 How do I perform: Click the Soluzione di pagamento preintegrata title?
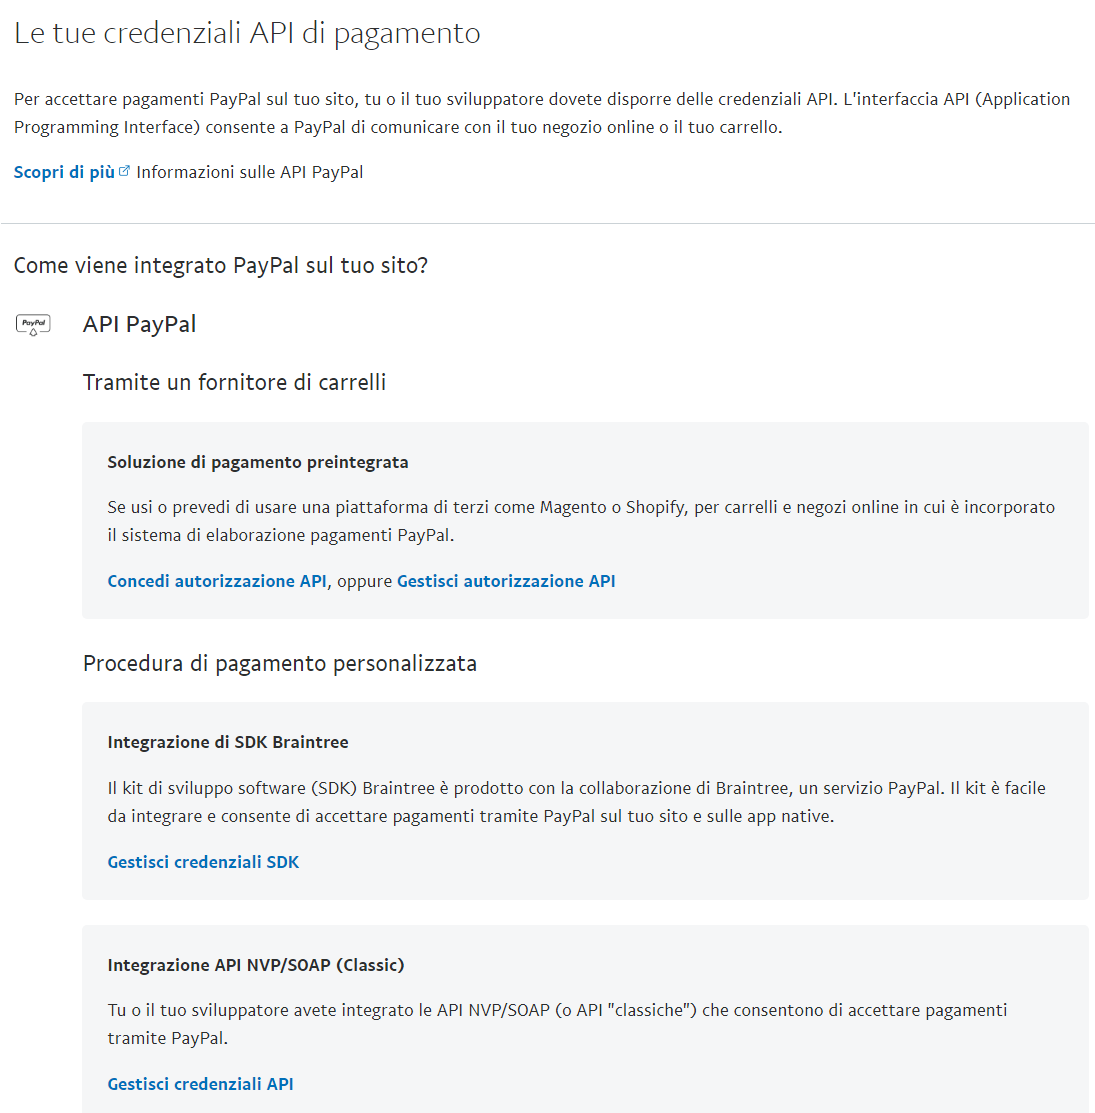tap(258, 462)
